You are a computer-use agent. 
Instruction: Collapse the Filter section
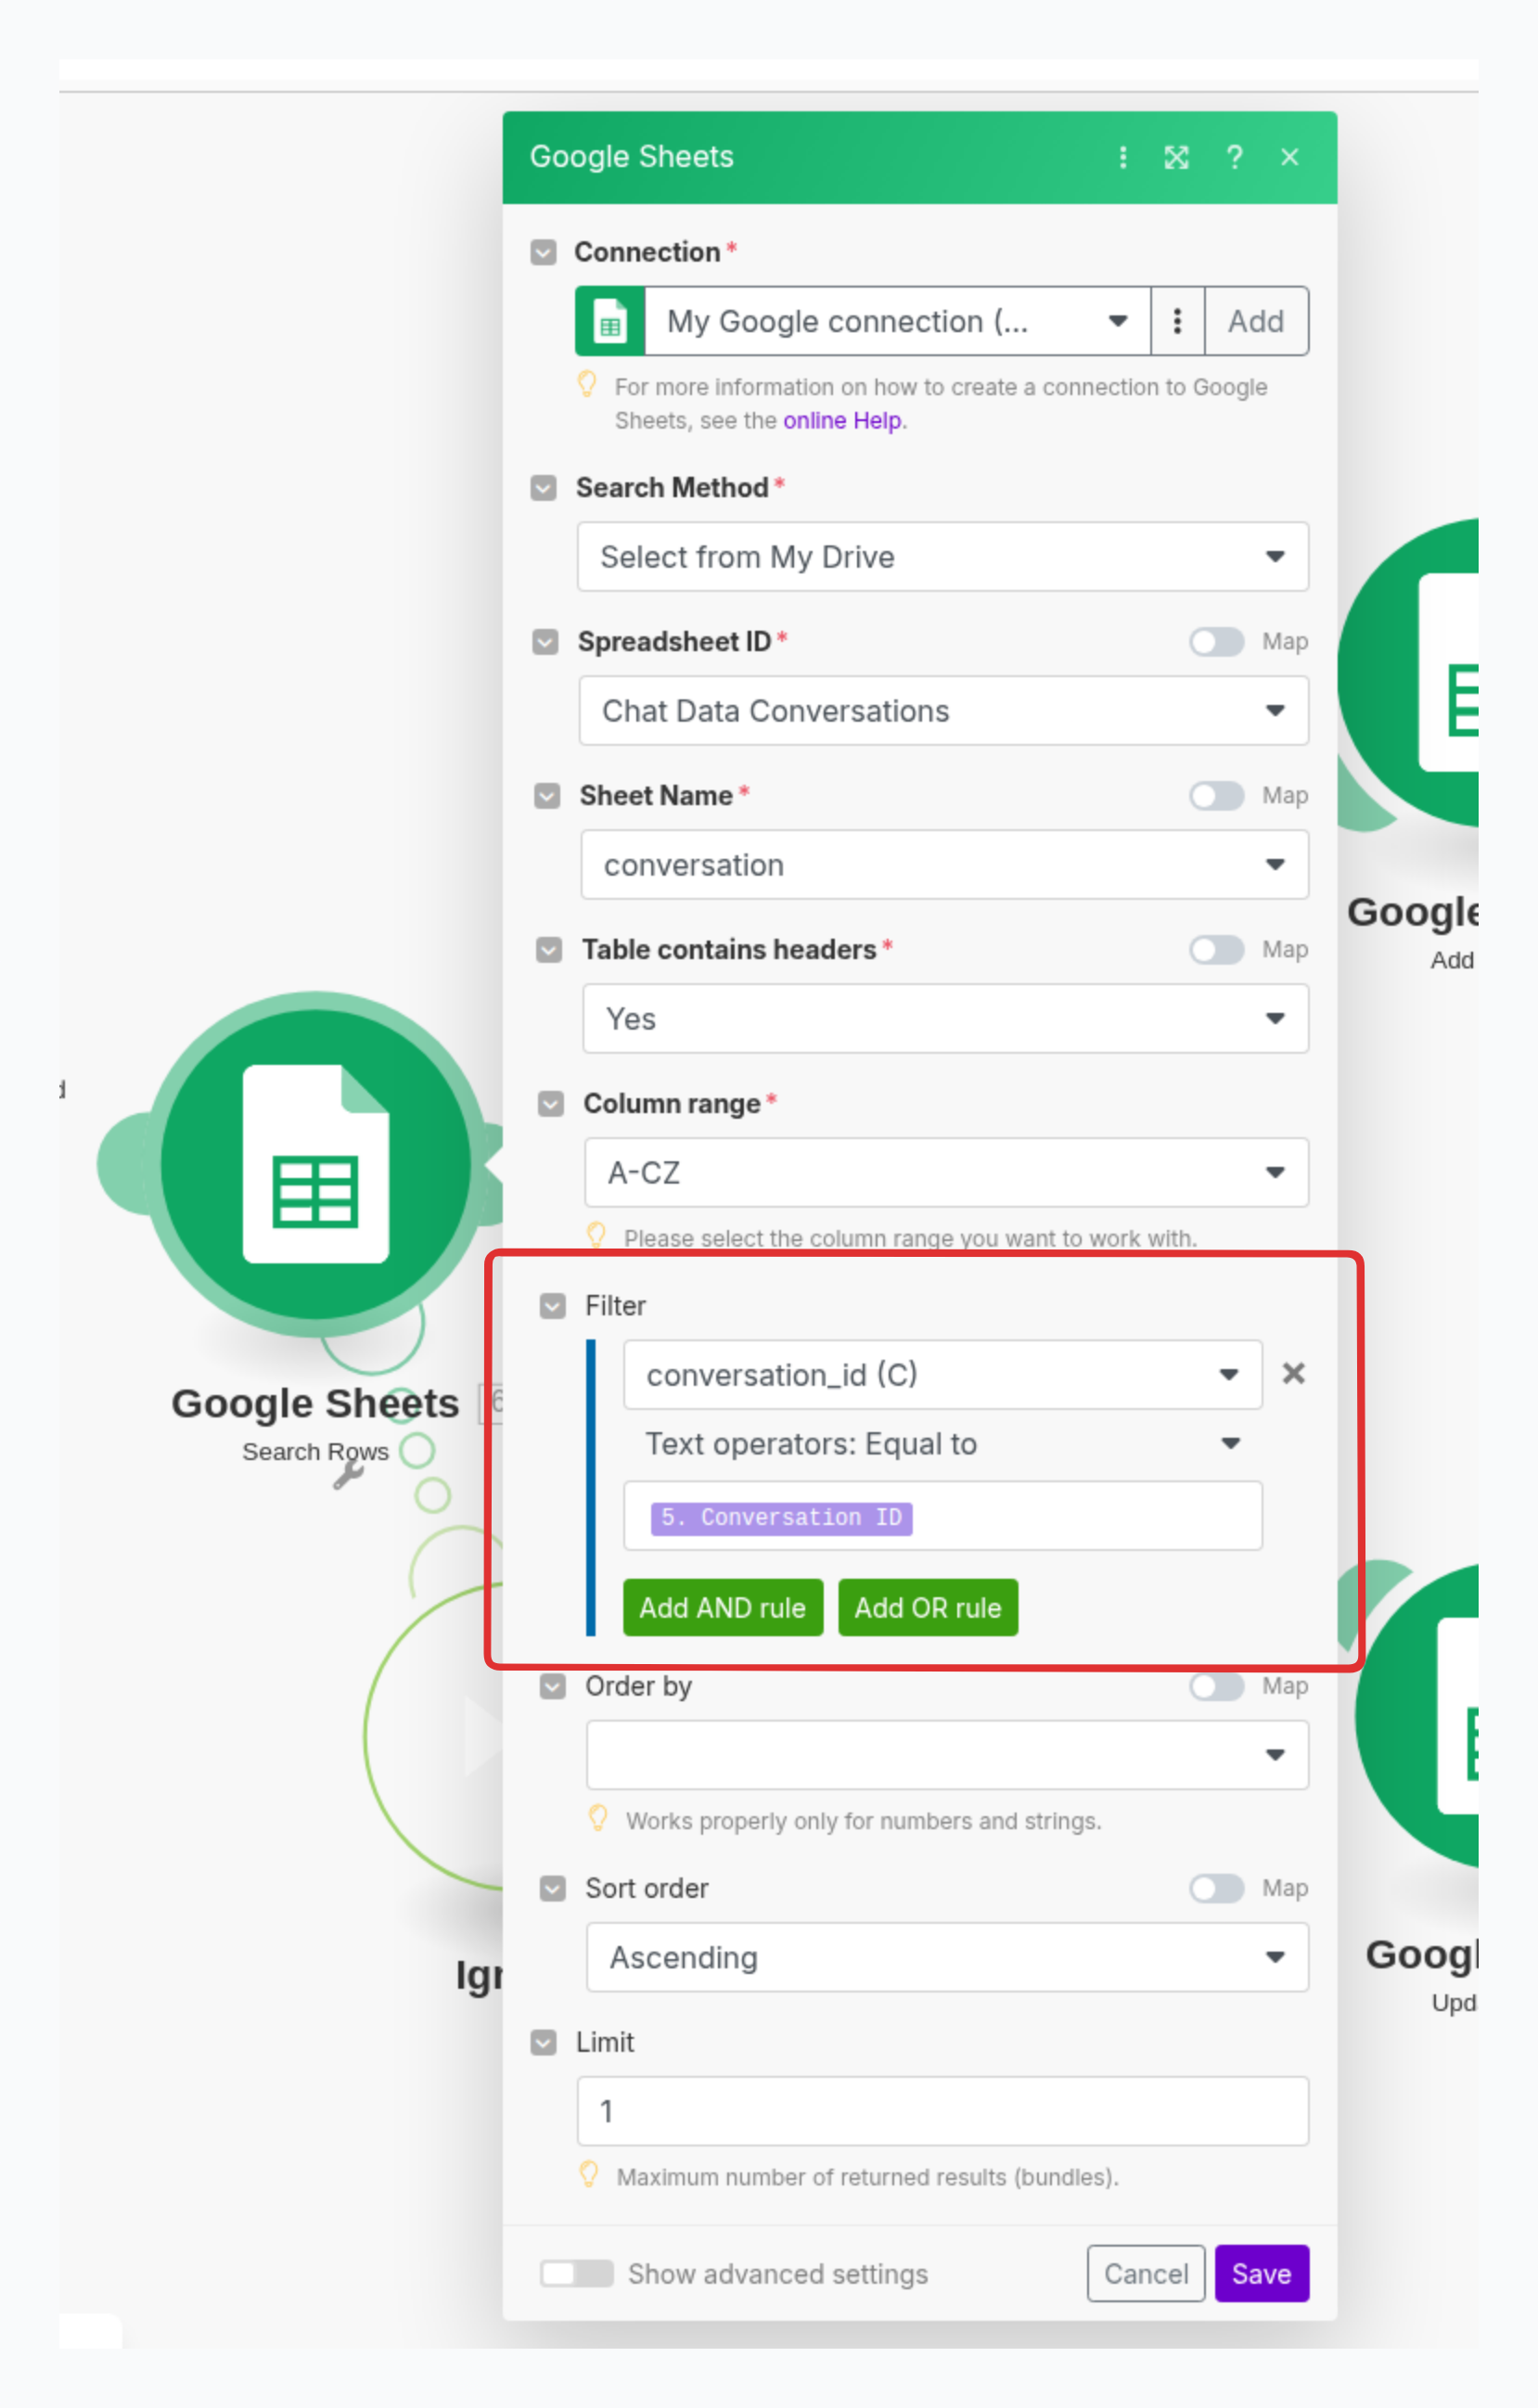point(553,1306)
